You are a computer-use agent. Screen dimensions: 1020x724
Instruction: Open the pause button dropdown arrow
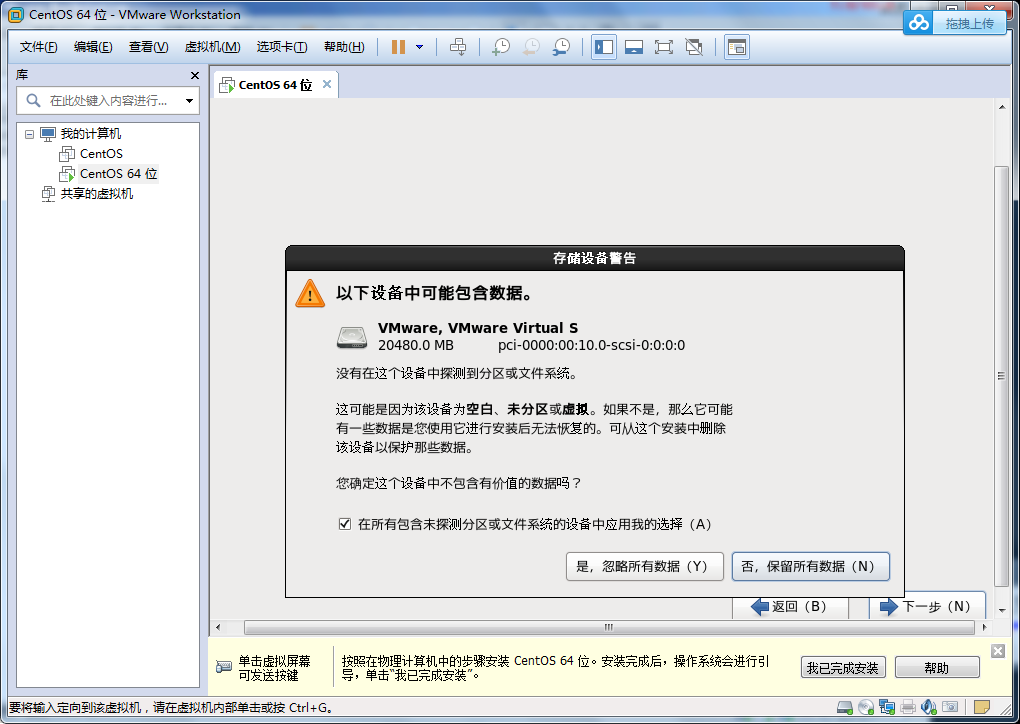(x=421, y=46)
